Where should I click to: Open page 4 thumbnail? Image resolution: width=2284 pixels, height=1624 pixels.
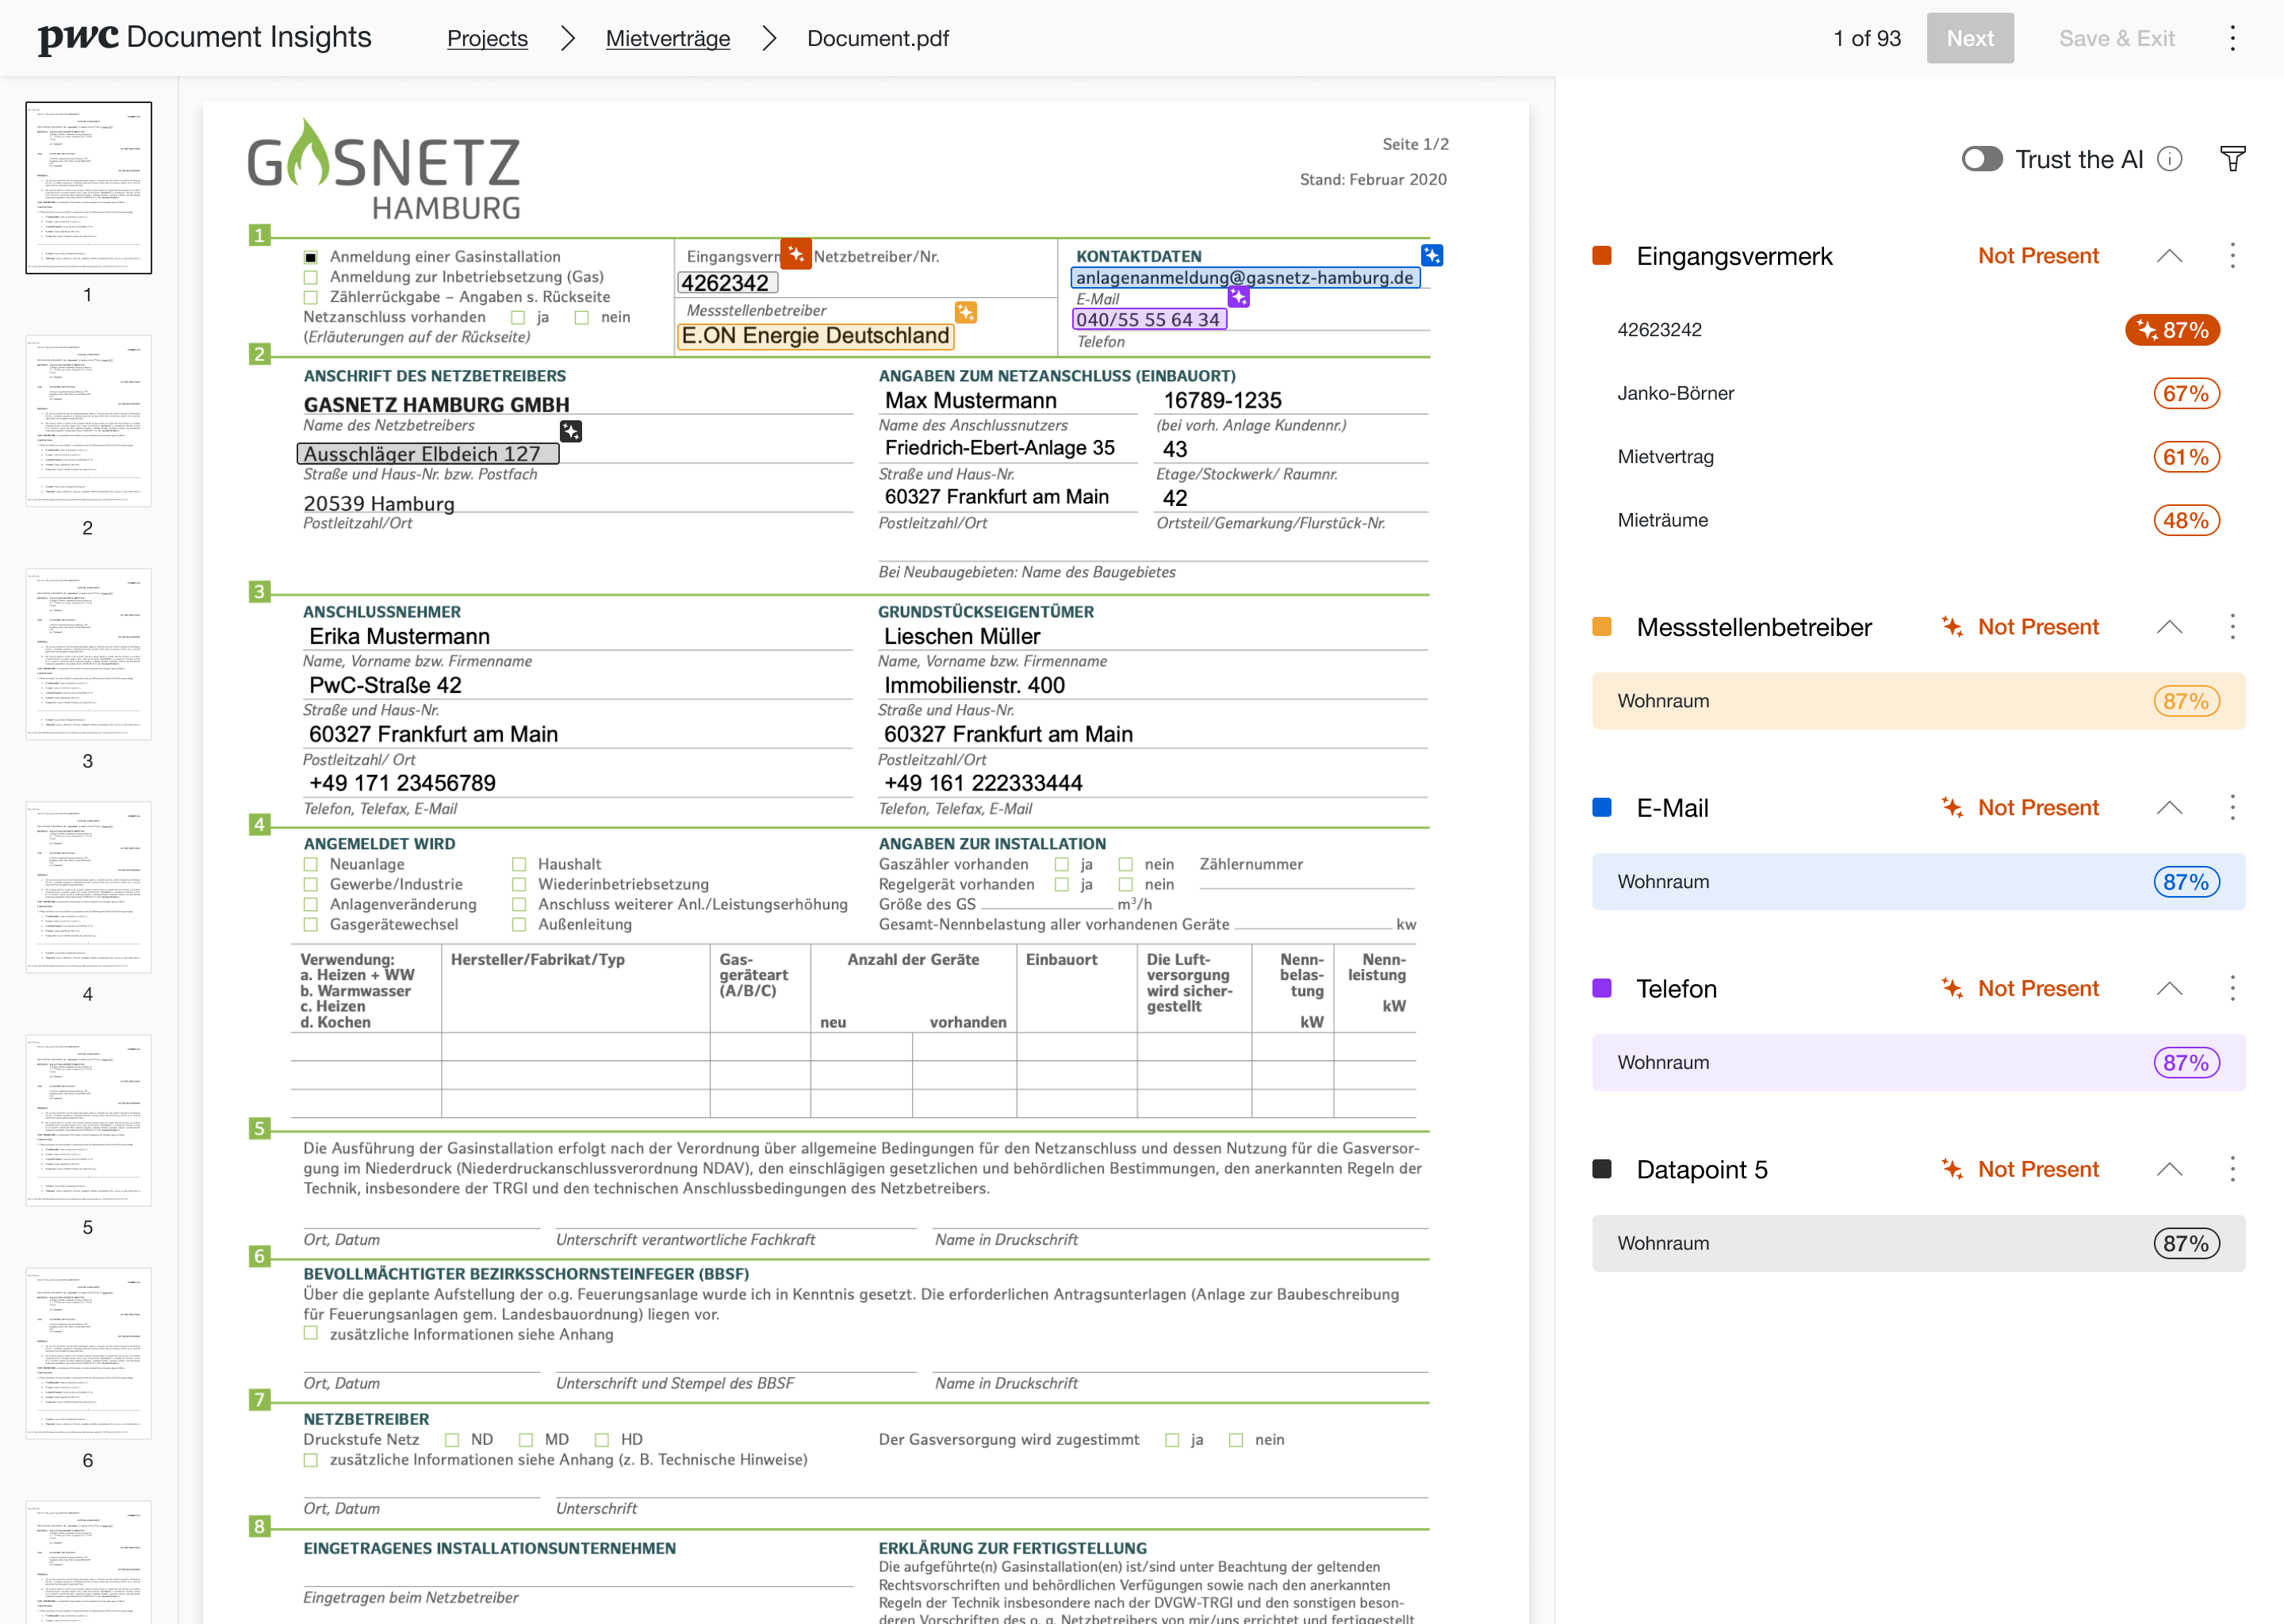coord(88,887)
